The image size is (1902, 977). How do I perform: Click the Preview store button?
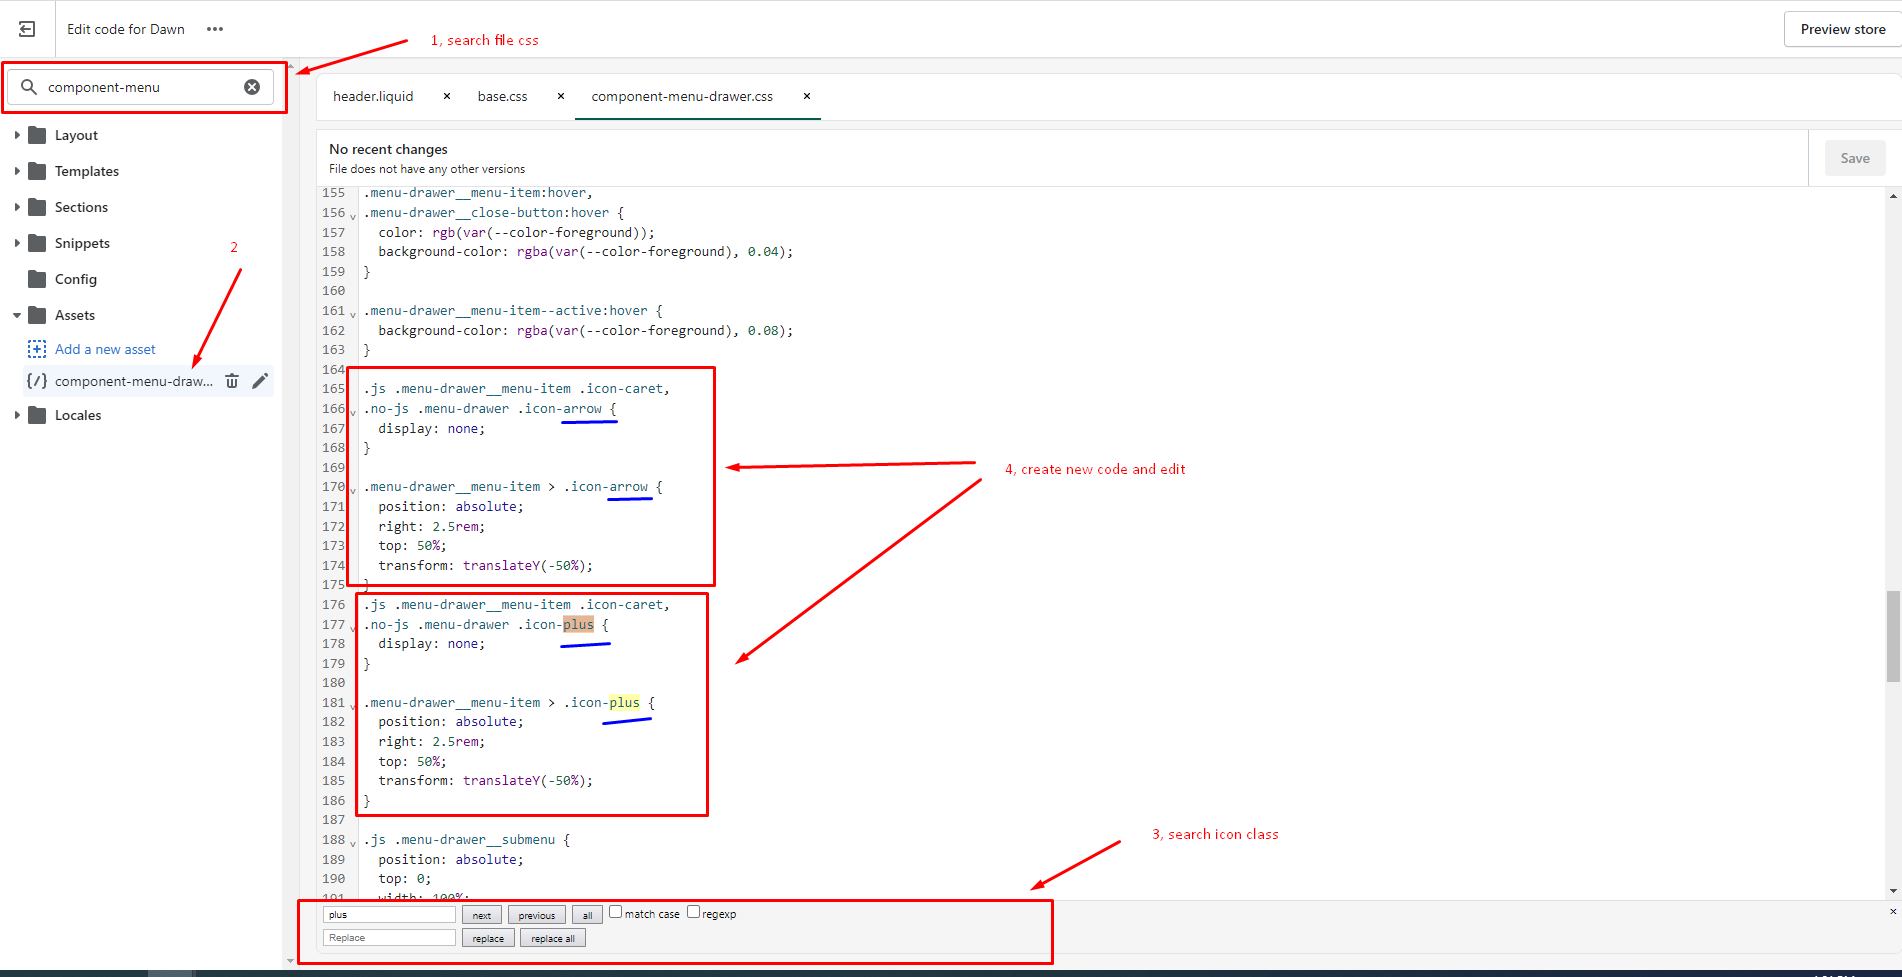click(1842, 29)
